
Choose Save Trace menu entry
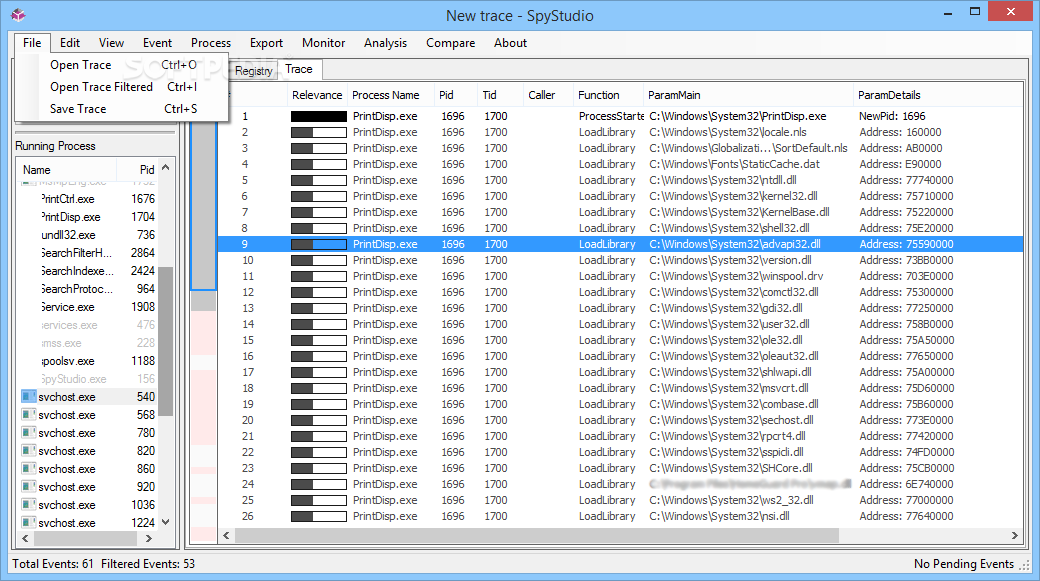pyautogui.click(x=123, y=109)
